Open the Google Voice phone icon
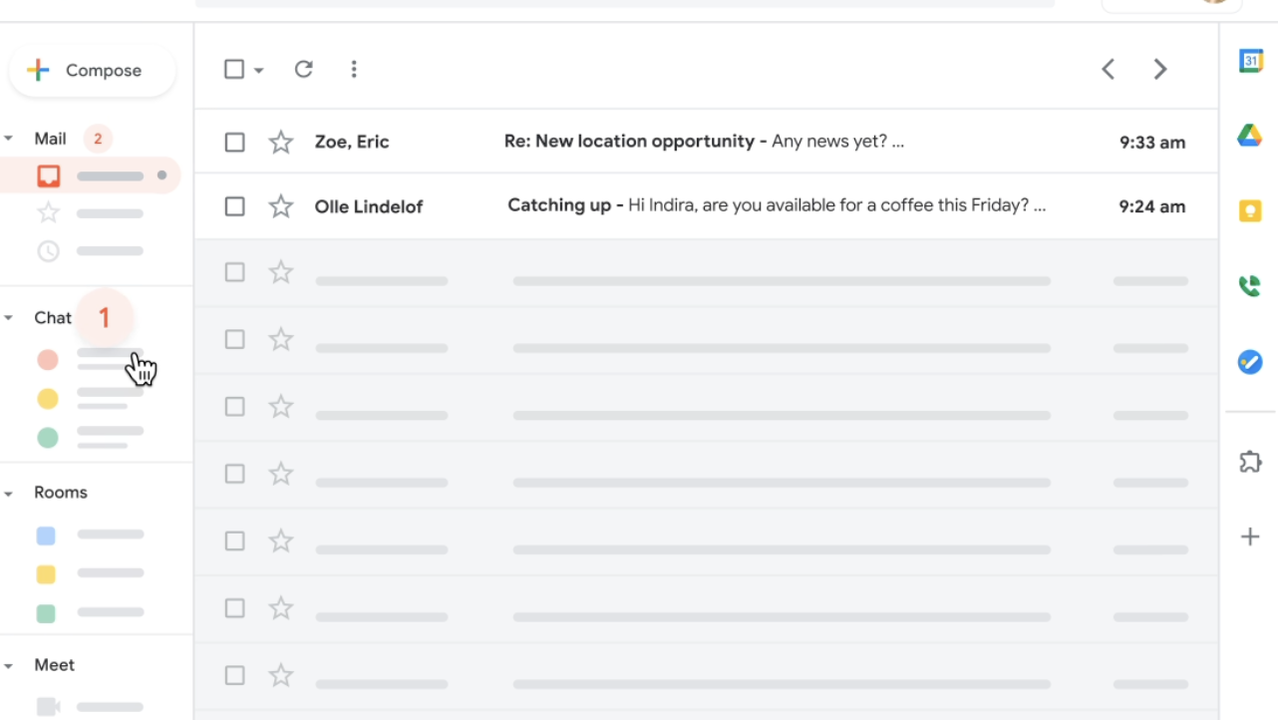The width and height of the screenshot is (1278, 720). pos(1250,287)
